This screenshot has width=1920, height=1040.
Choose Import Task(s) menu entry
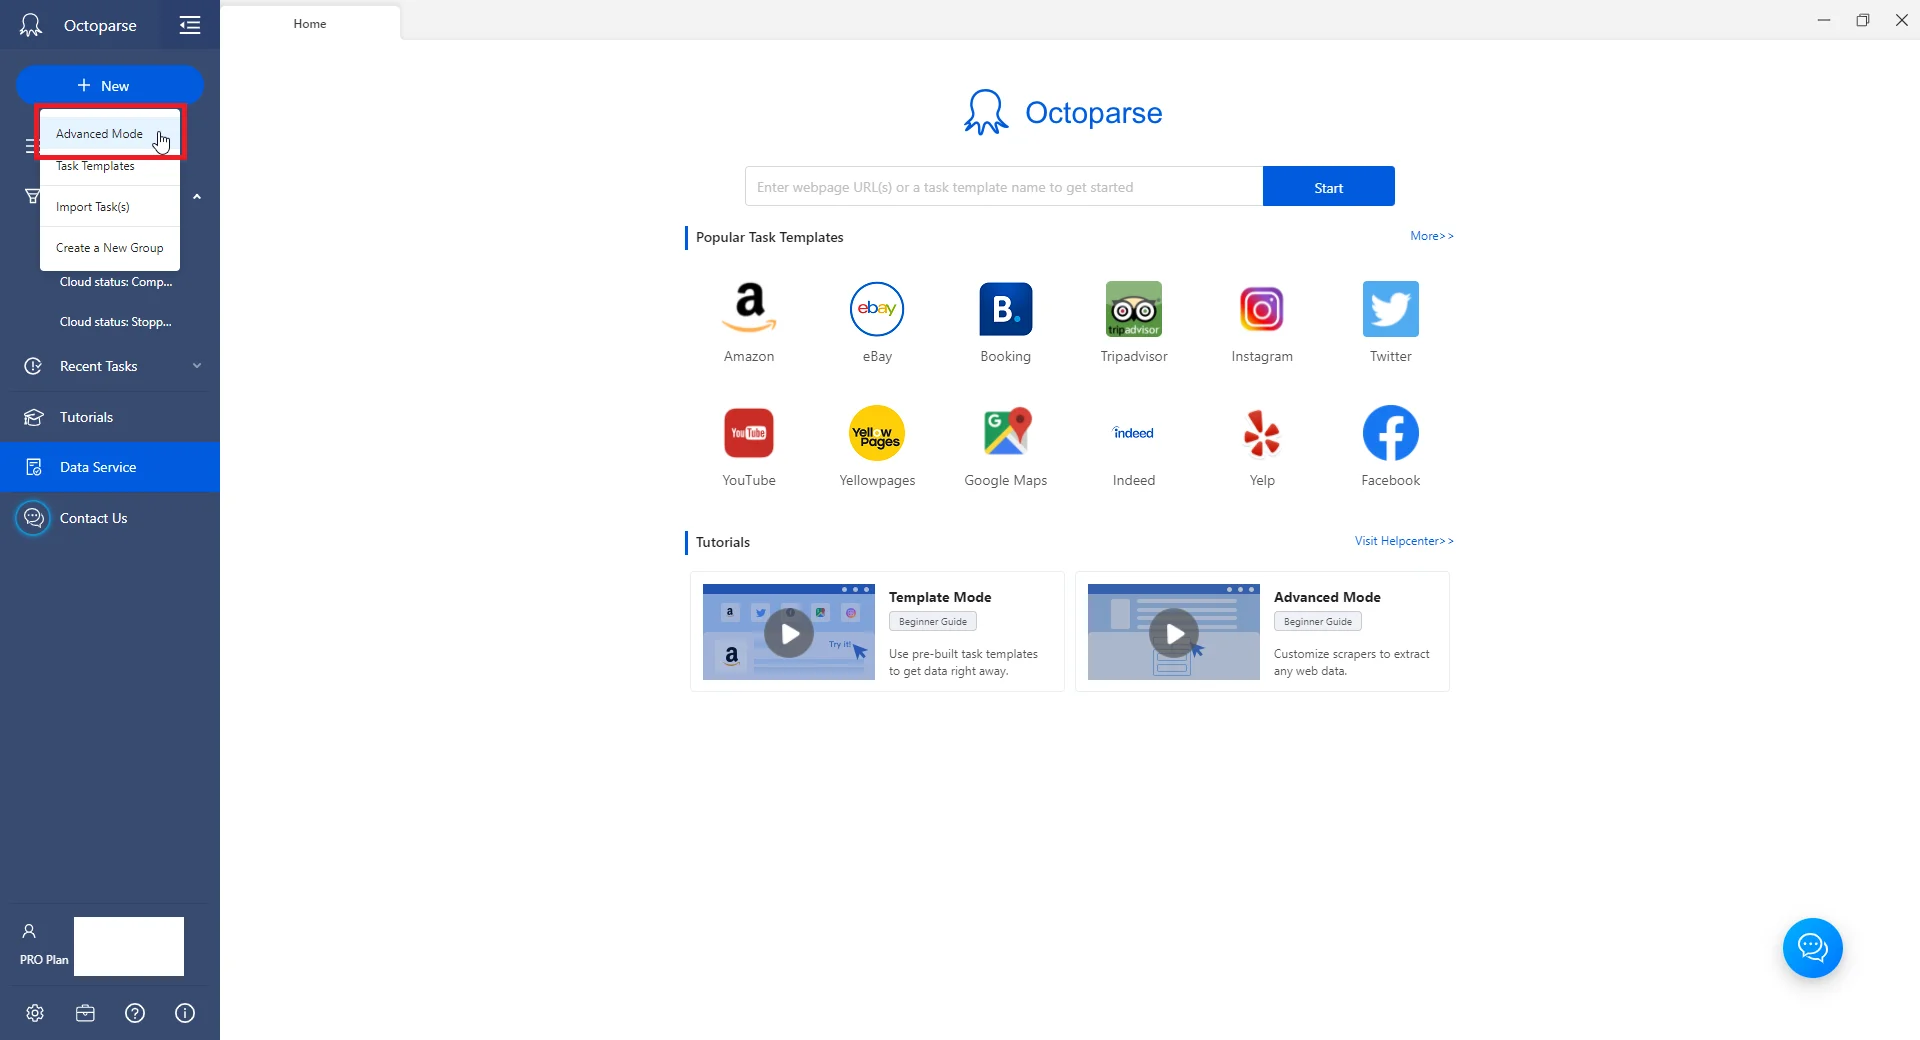coord(110,207)
